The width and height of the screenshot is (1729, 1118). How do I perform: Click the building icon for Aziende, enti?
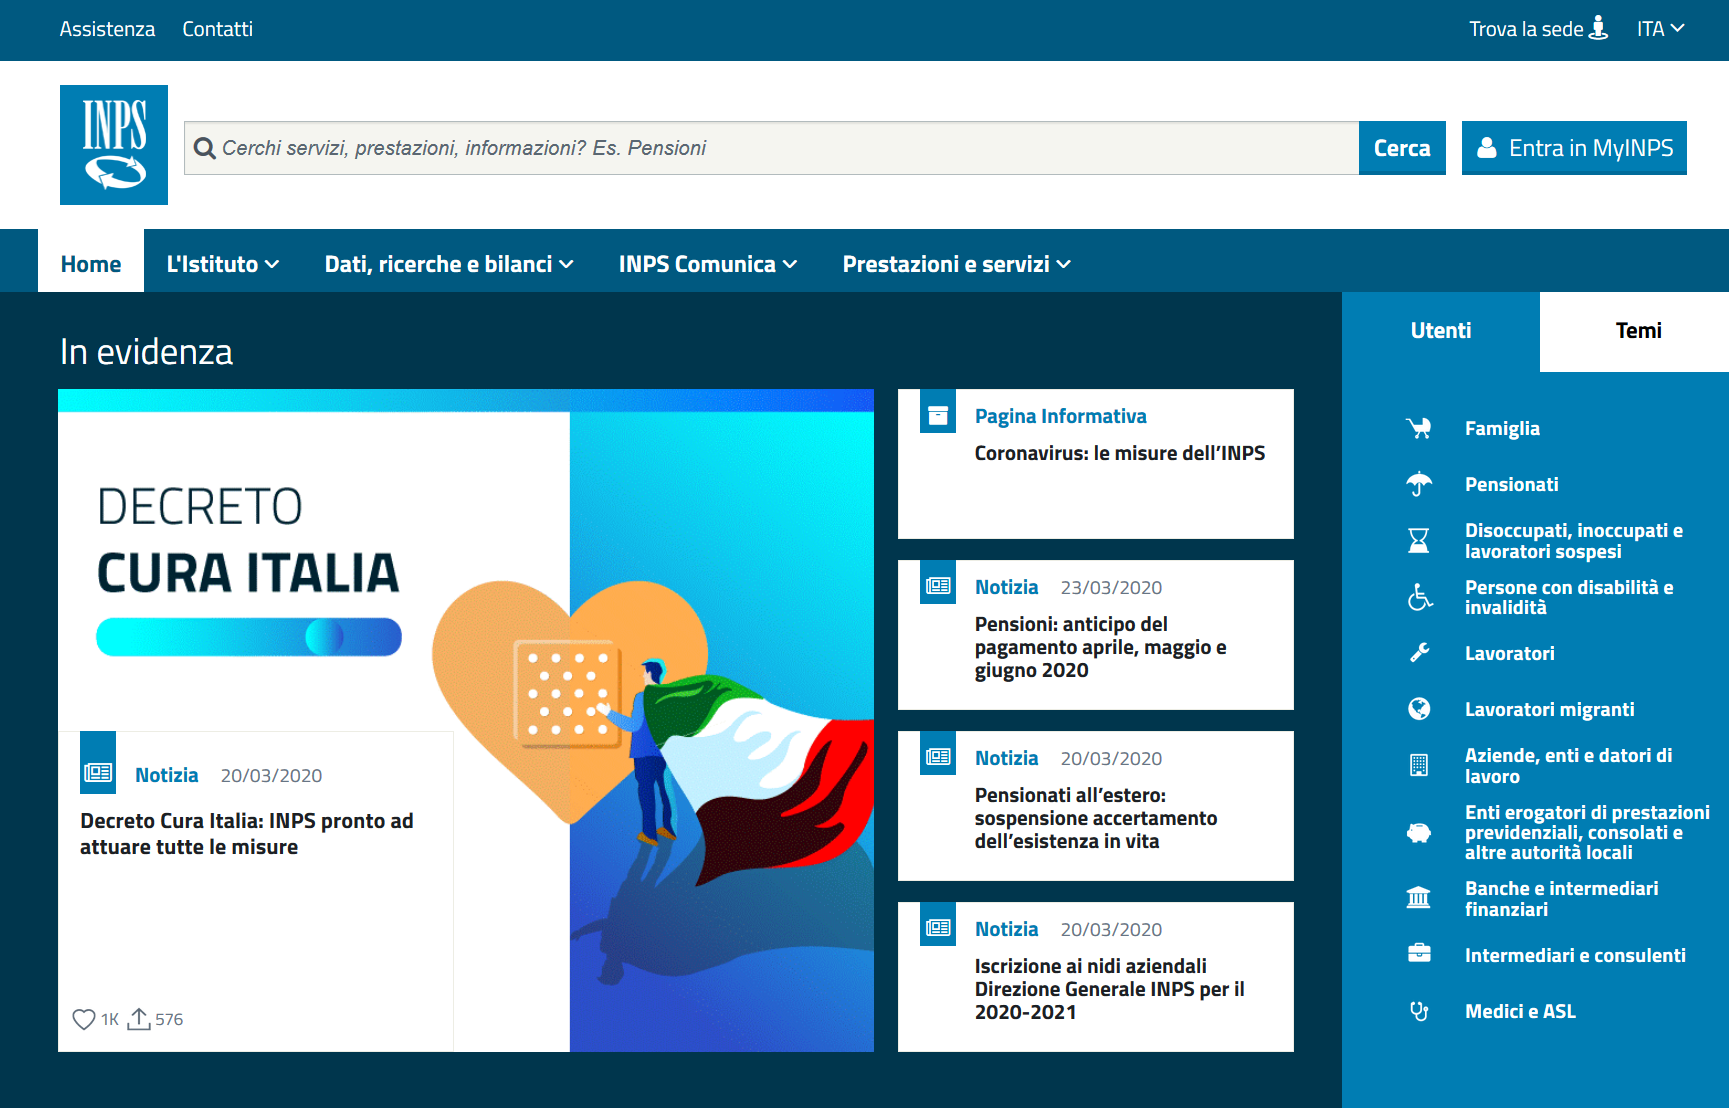[1419, 765]
